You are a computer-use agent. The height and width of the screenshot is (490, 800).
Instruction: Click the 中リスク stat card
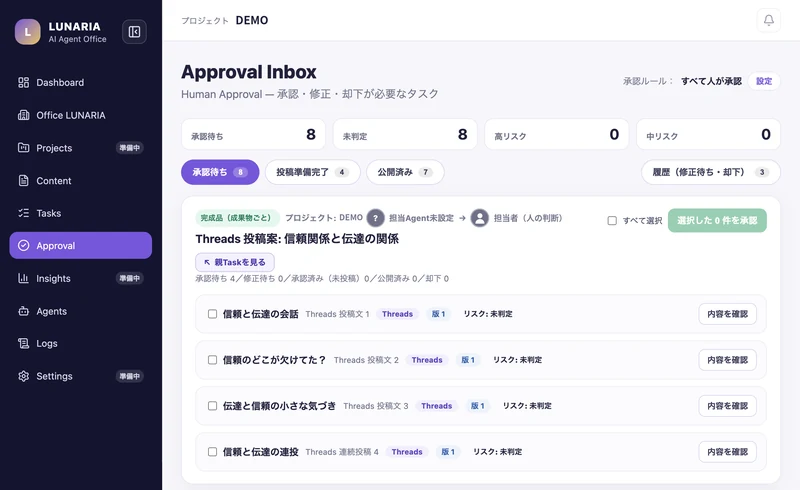708,134
